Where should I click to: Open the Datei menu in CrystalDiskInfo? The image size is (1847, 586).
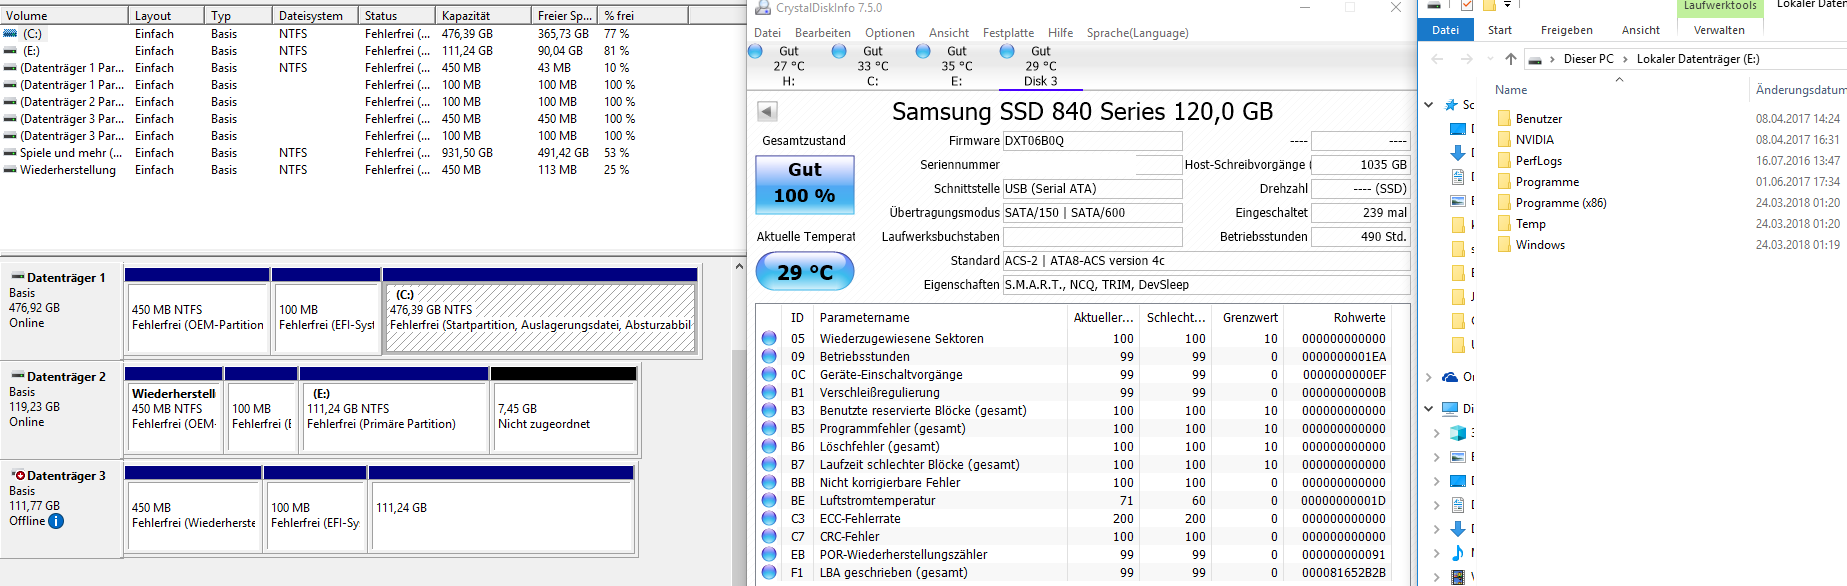coord(767,33)
